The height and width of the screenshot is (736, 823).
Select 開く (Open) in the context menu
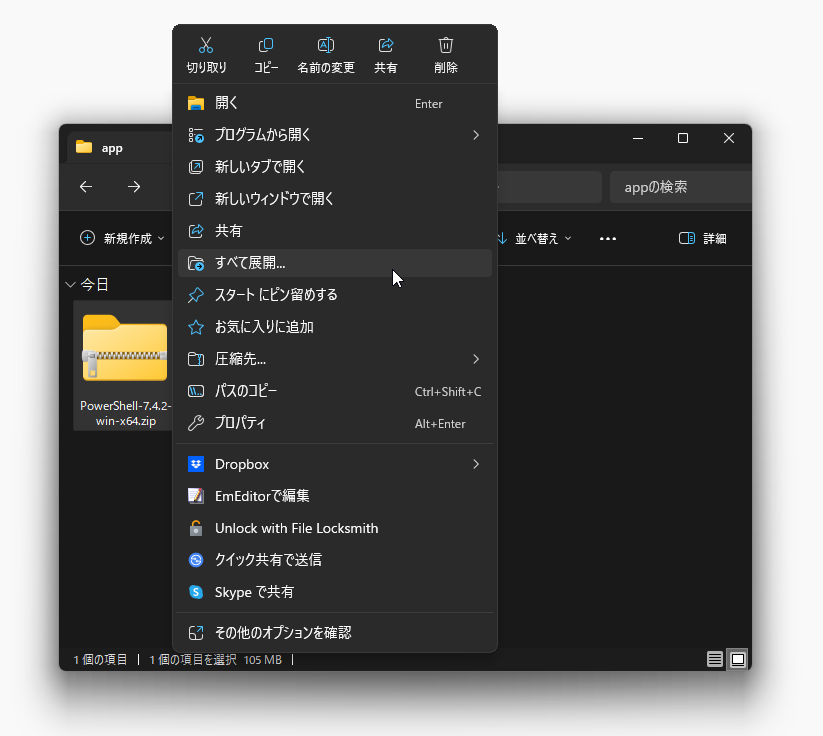[x=335, y=103]
